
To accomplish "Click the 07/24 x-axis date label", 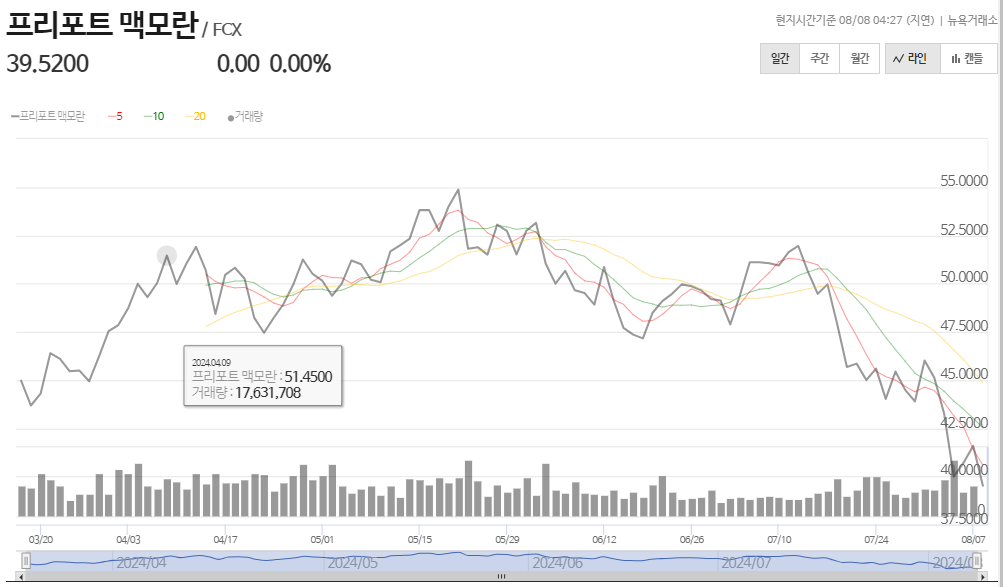I will [876, 540].
